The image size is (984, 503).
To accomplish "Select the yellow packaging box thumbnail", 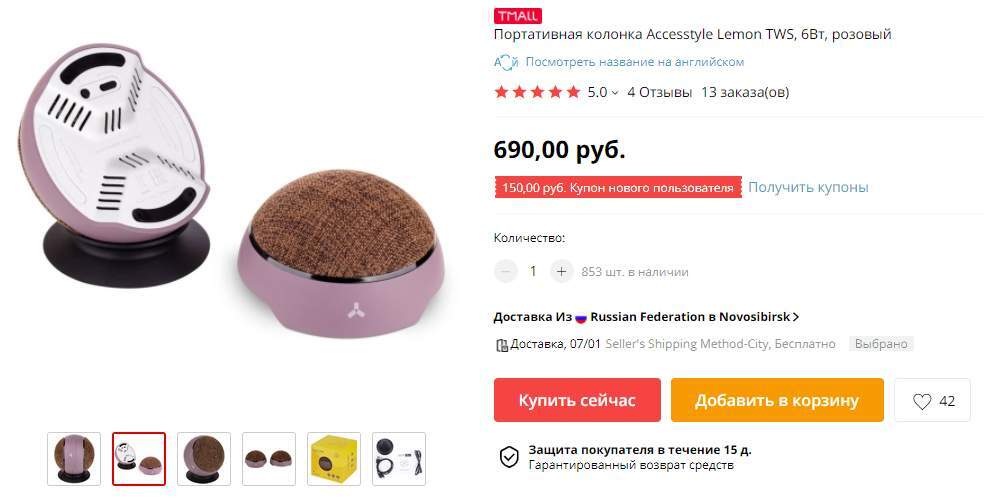I will (334, 459).
